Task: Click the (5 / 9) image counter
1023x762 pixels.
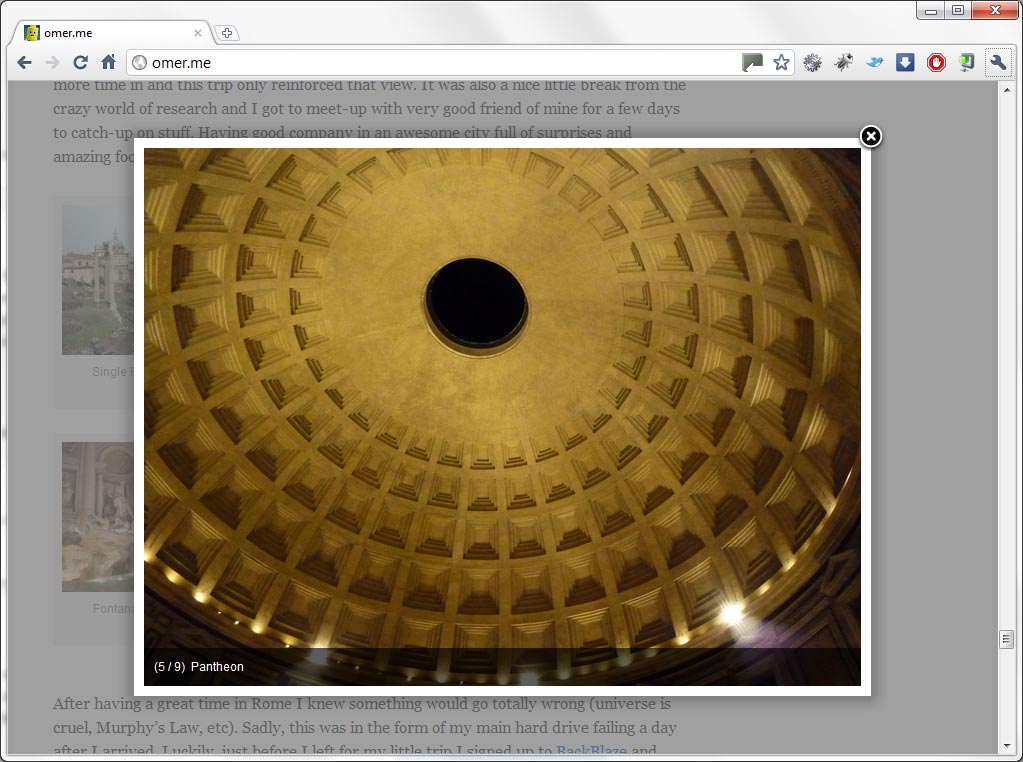Action: click(170, 667)
